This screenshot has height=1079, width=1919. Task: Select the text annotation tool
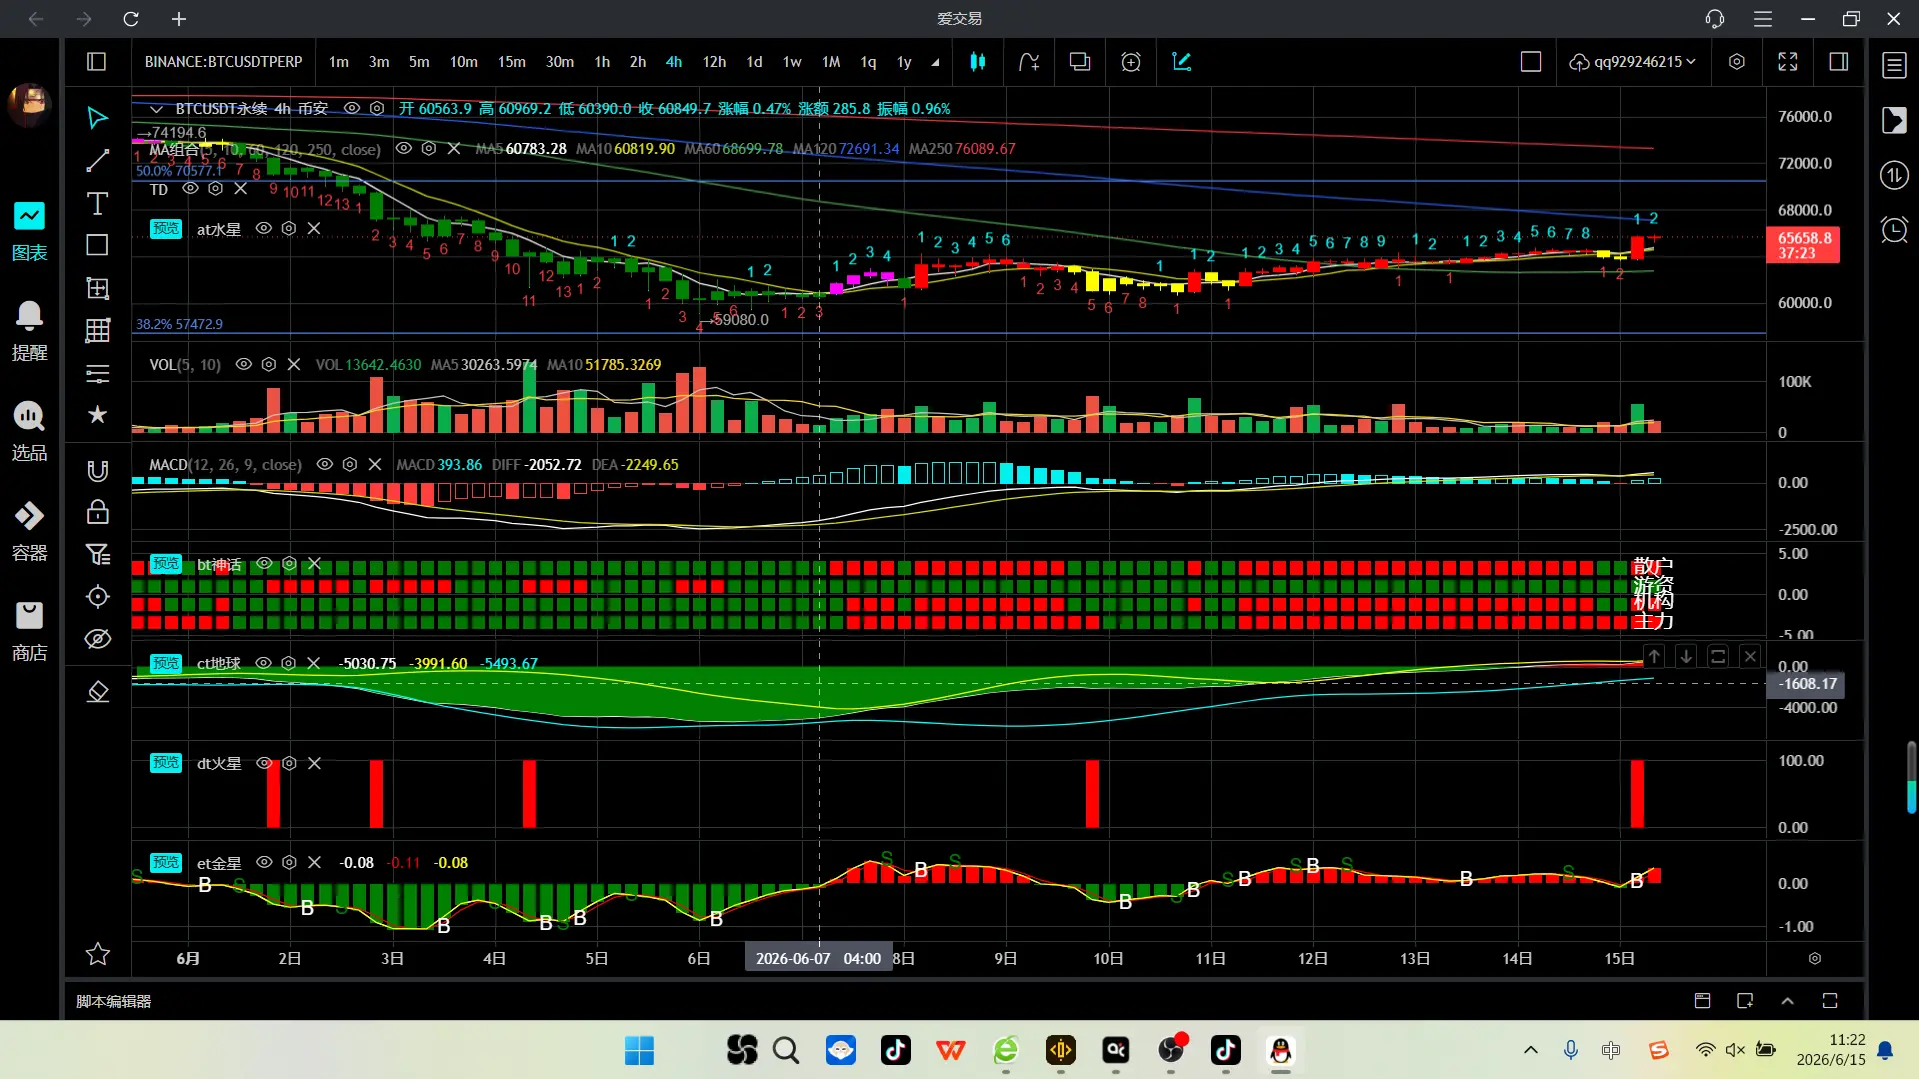tap(97, 204)
